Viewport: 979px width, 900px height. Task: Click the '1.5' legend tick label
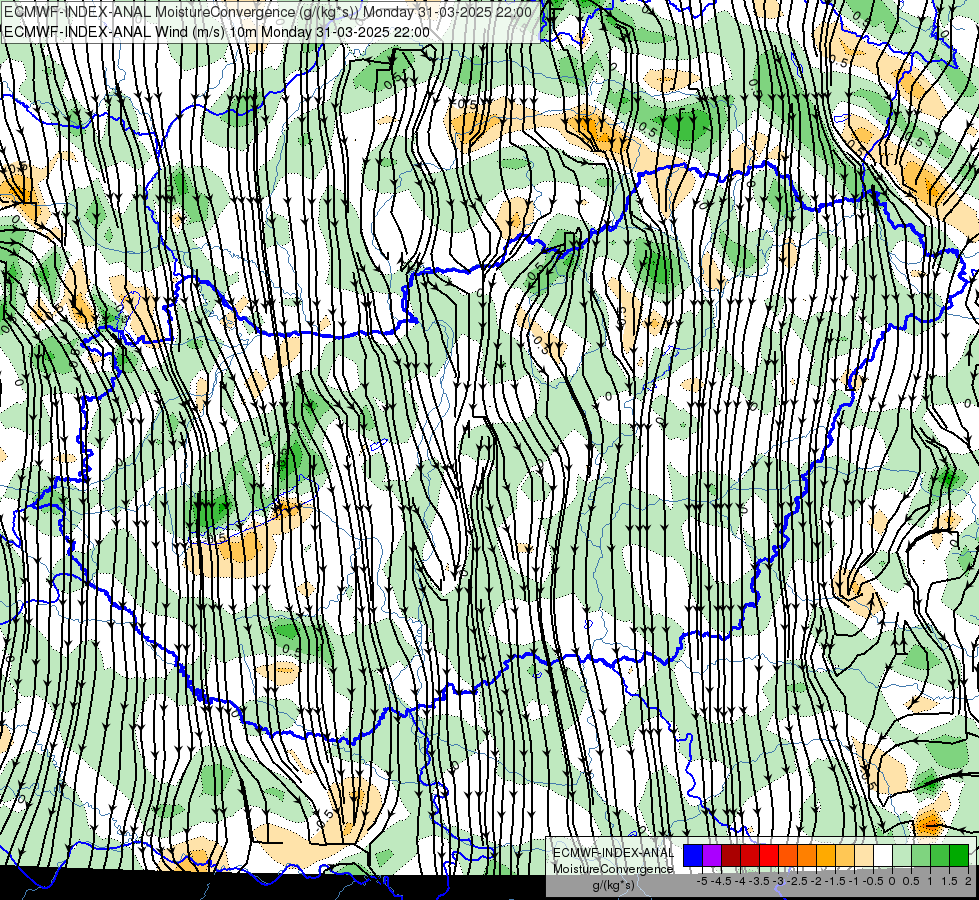click(x=950, y=881)
